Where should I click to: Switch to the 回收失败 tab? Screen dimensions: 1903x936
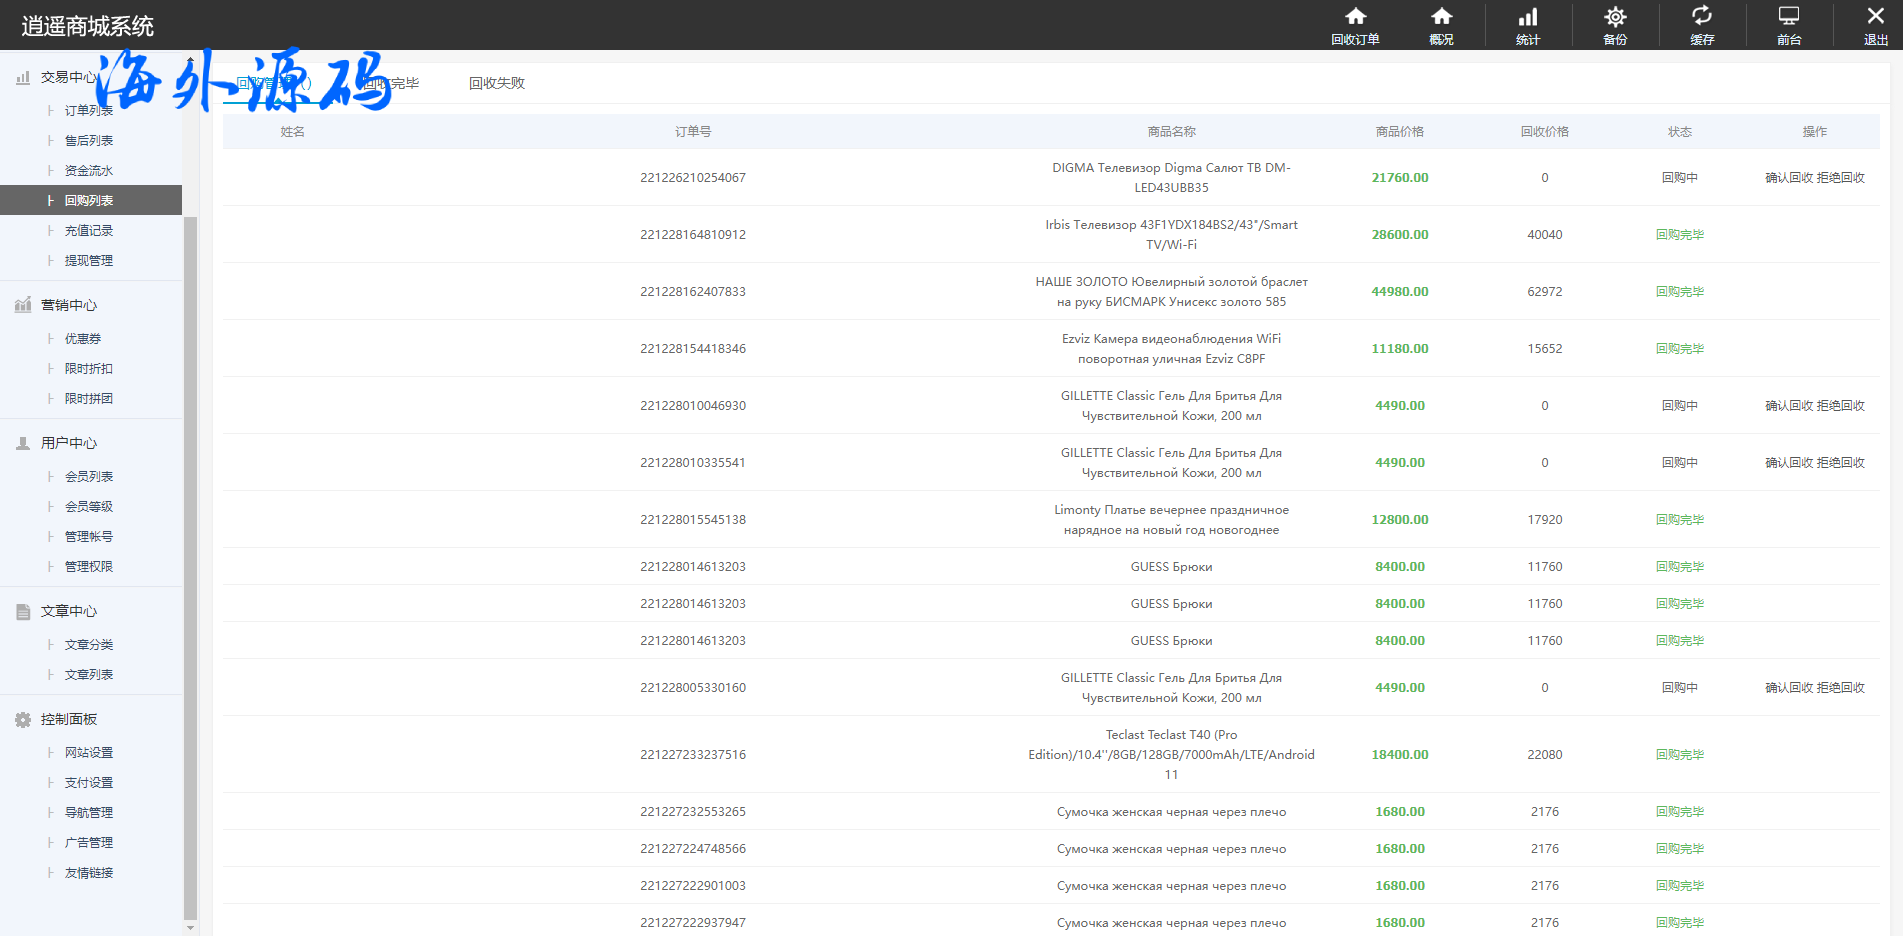(496, 83)
